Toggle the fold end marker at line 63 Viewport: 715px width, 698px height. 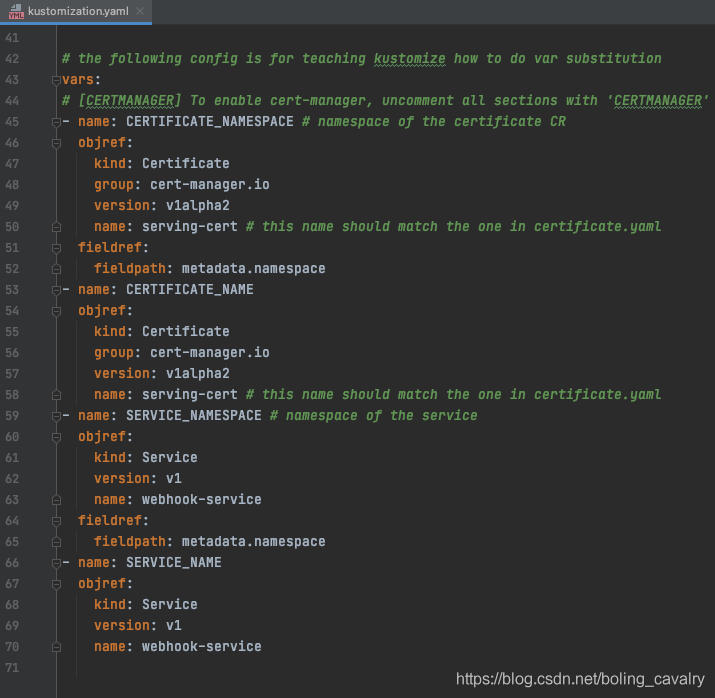[56, 501]
